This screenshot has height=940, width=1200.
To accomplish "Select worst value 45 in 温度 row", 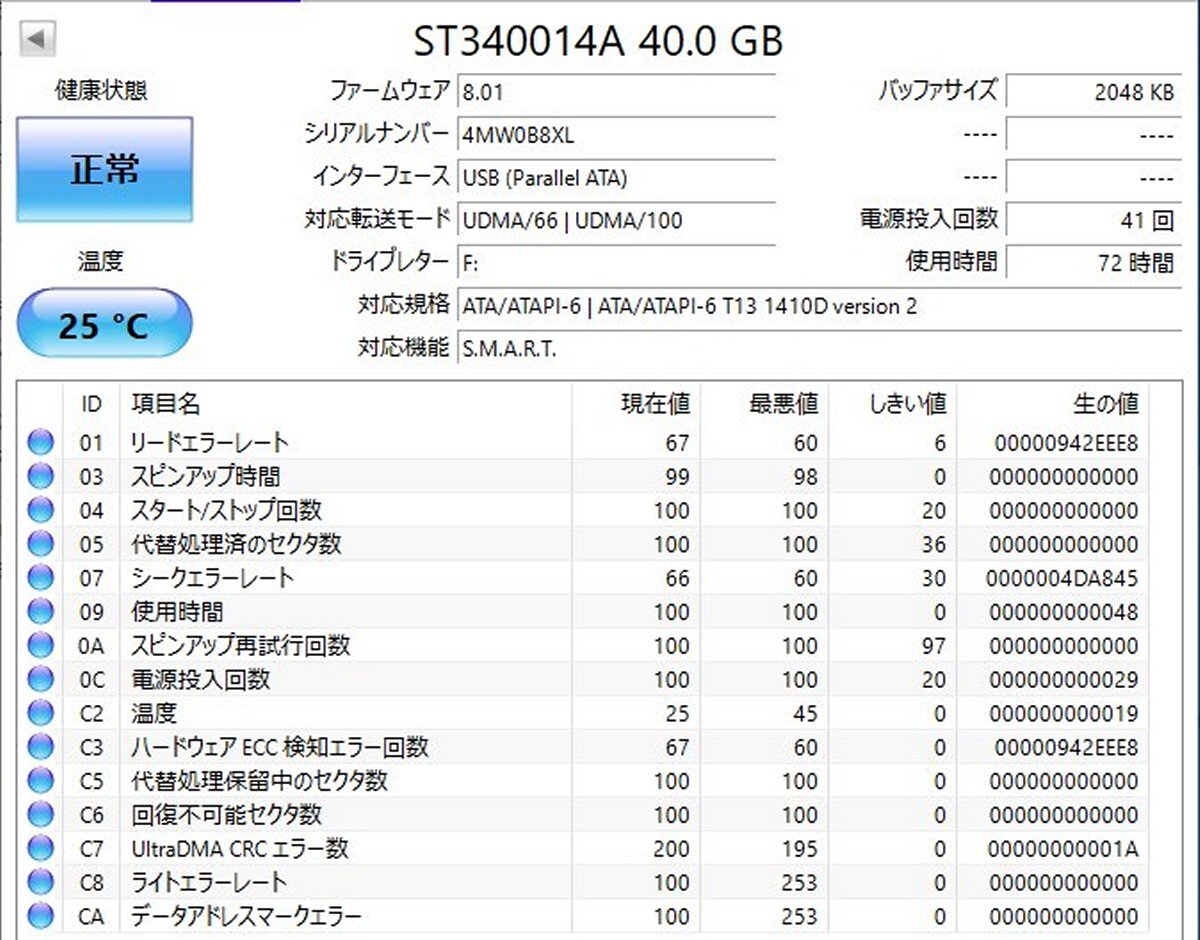I will coord(805,713).
